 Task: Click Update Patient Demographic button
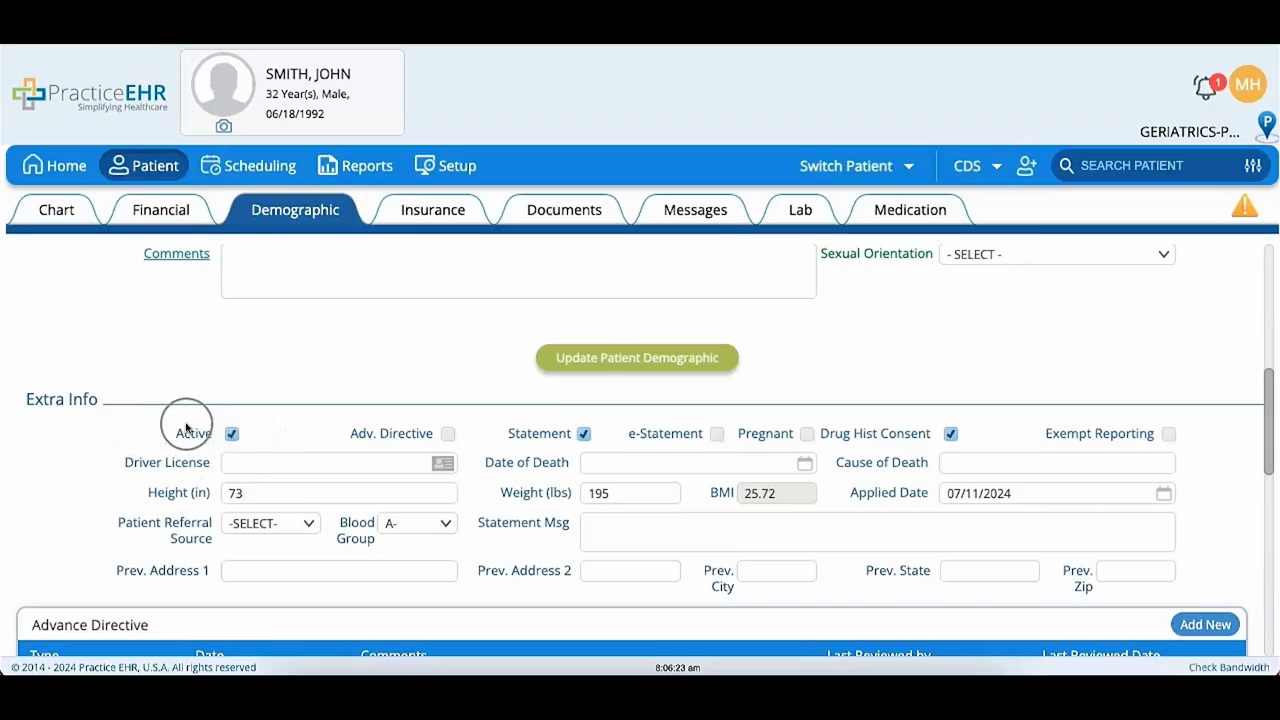click(637, 358)
